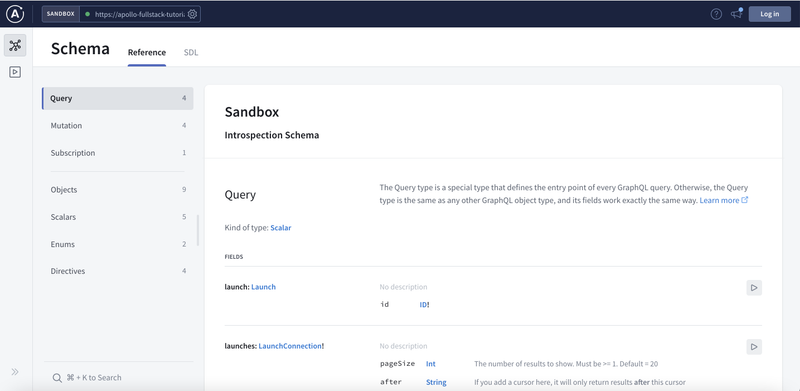Image resolution: width=800 pixels, height=391 pixels.
Task: Open the ID type link
Action: click(423, 305)
